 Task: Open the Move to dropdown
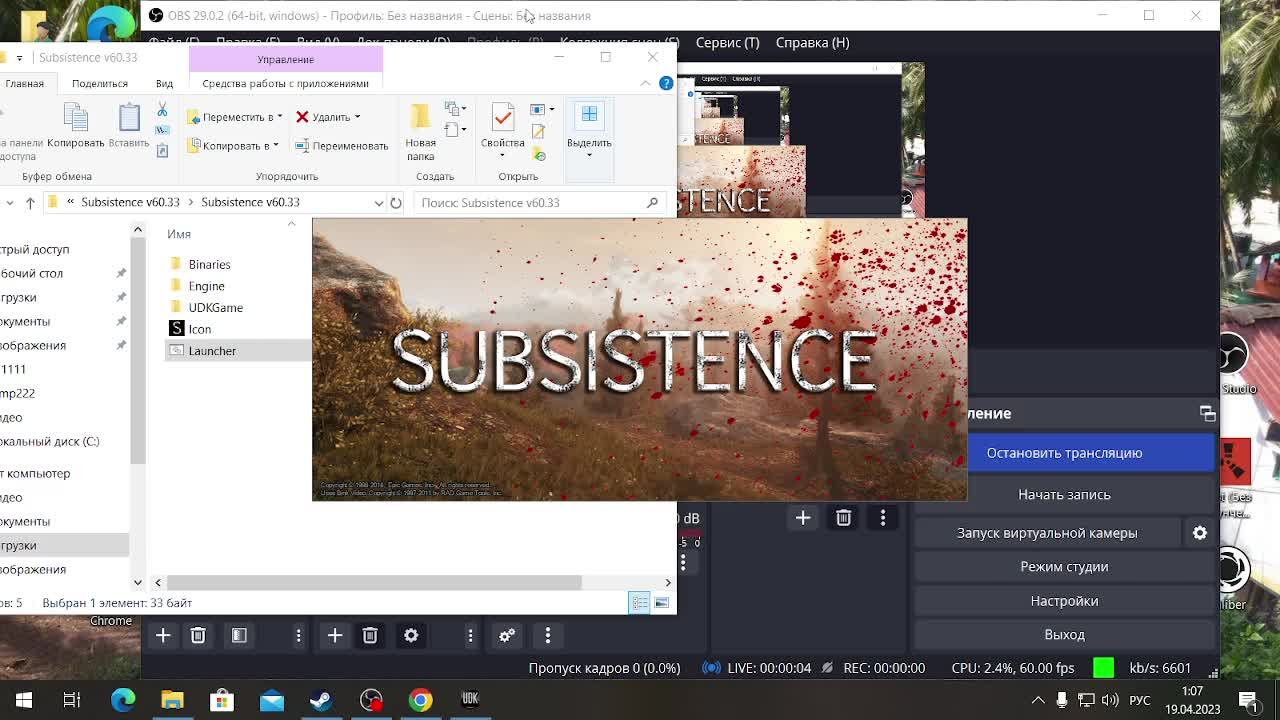click(235, 117)
